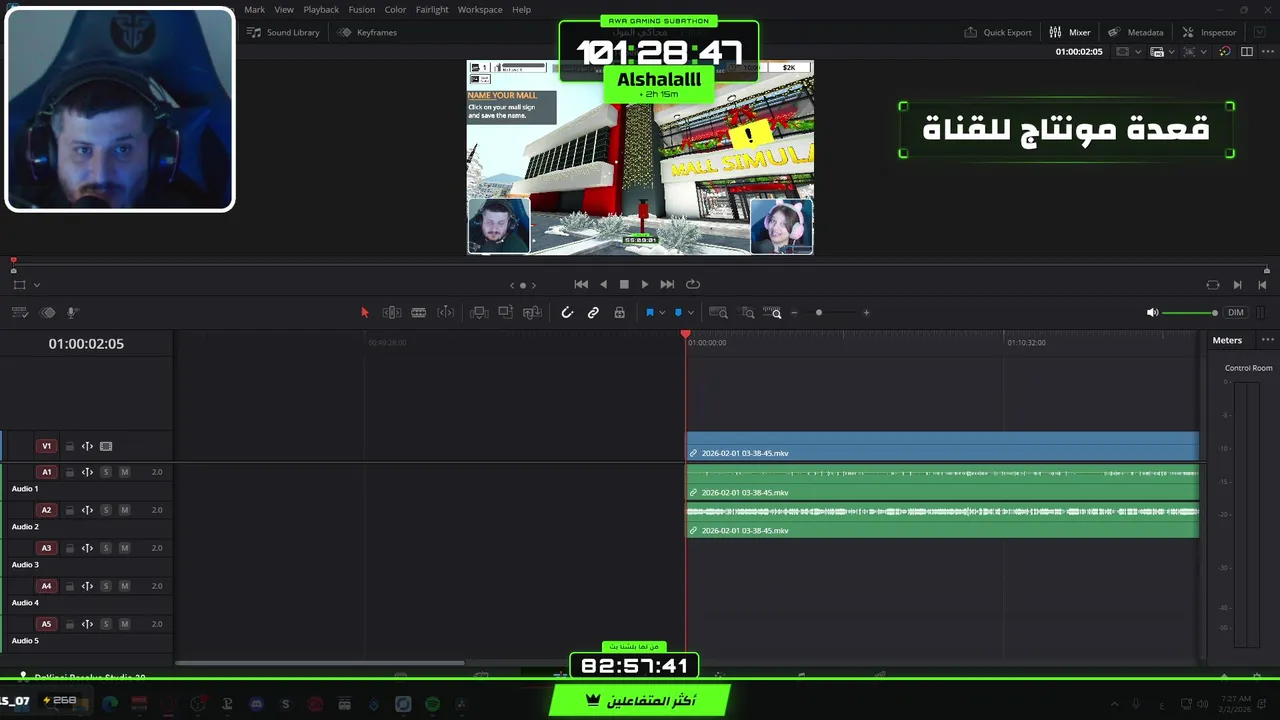
Task: Click the Full Extent Zoom icon
Action: 718,313
